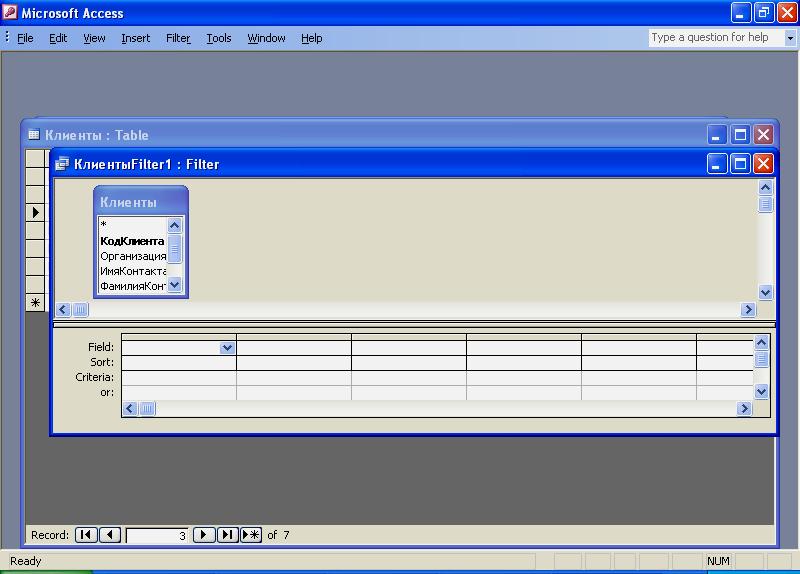Click upper pane horizontal scroll right arrow
Viewport: 800px width, 574px height.
(x=748, y=310)
